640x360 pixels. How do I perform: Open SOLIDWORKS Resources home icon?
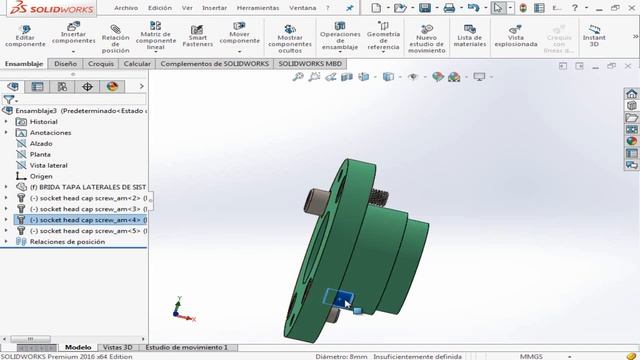tap(631, 93)
